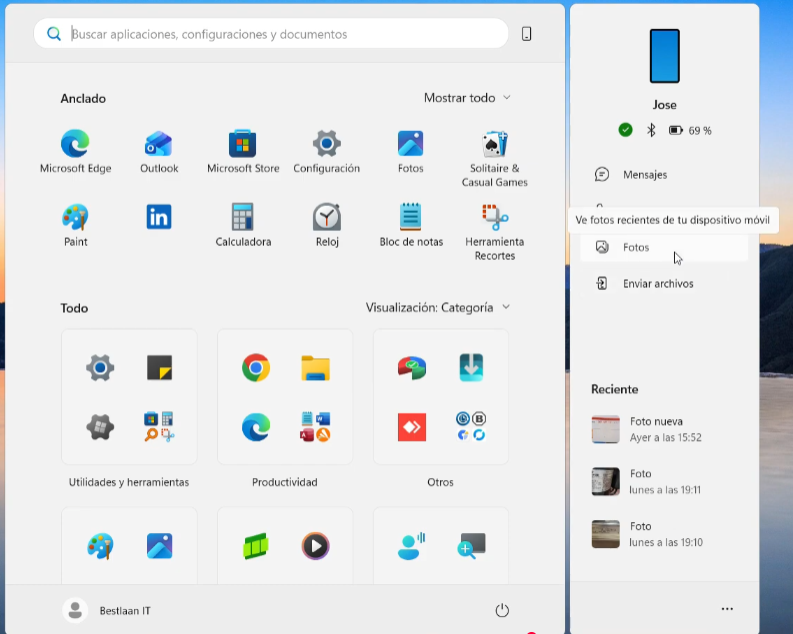The height and width of the screenshot is (634, 793).
Task: Launch Herramienta Recortes
Action: pos(495,232)
